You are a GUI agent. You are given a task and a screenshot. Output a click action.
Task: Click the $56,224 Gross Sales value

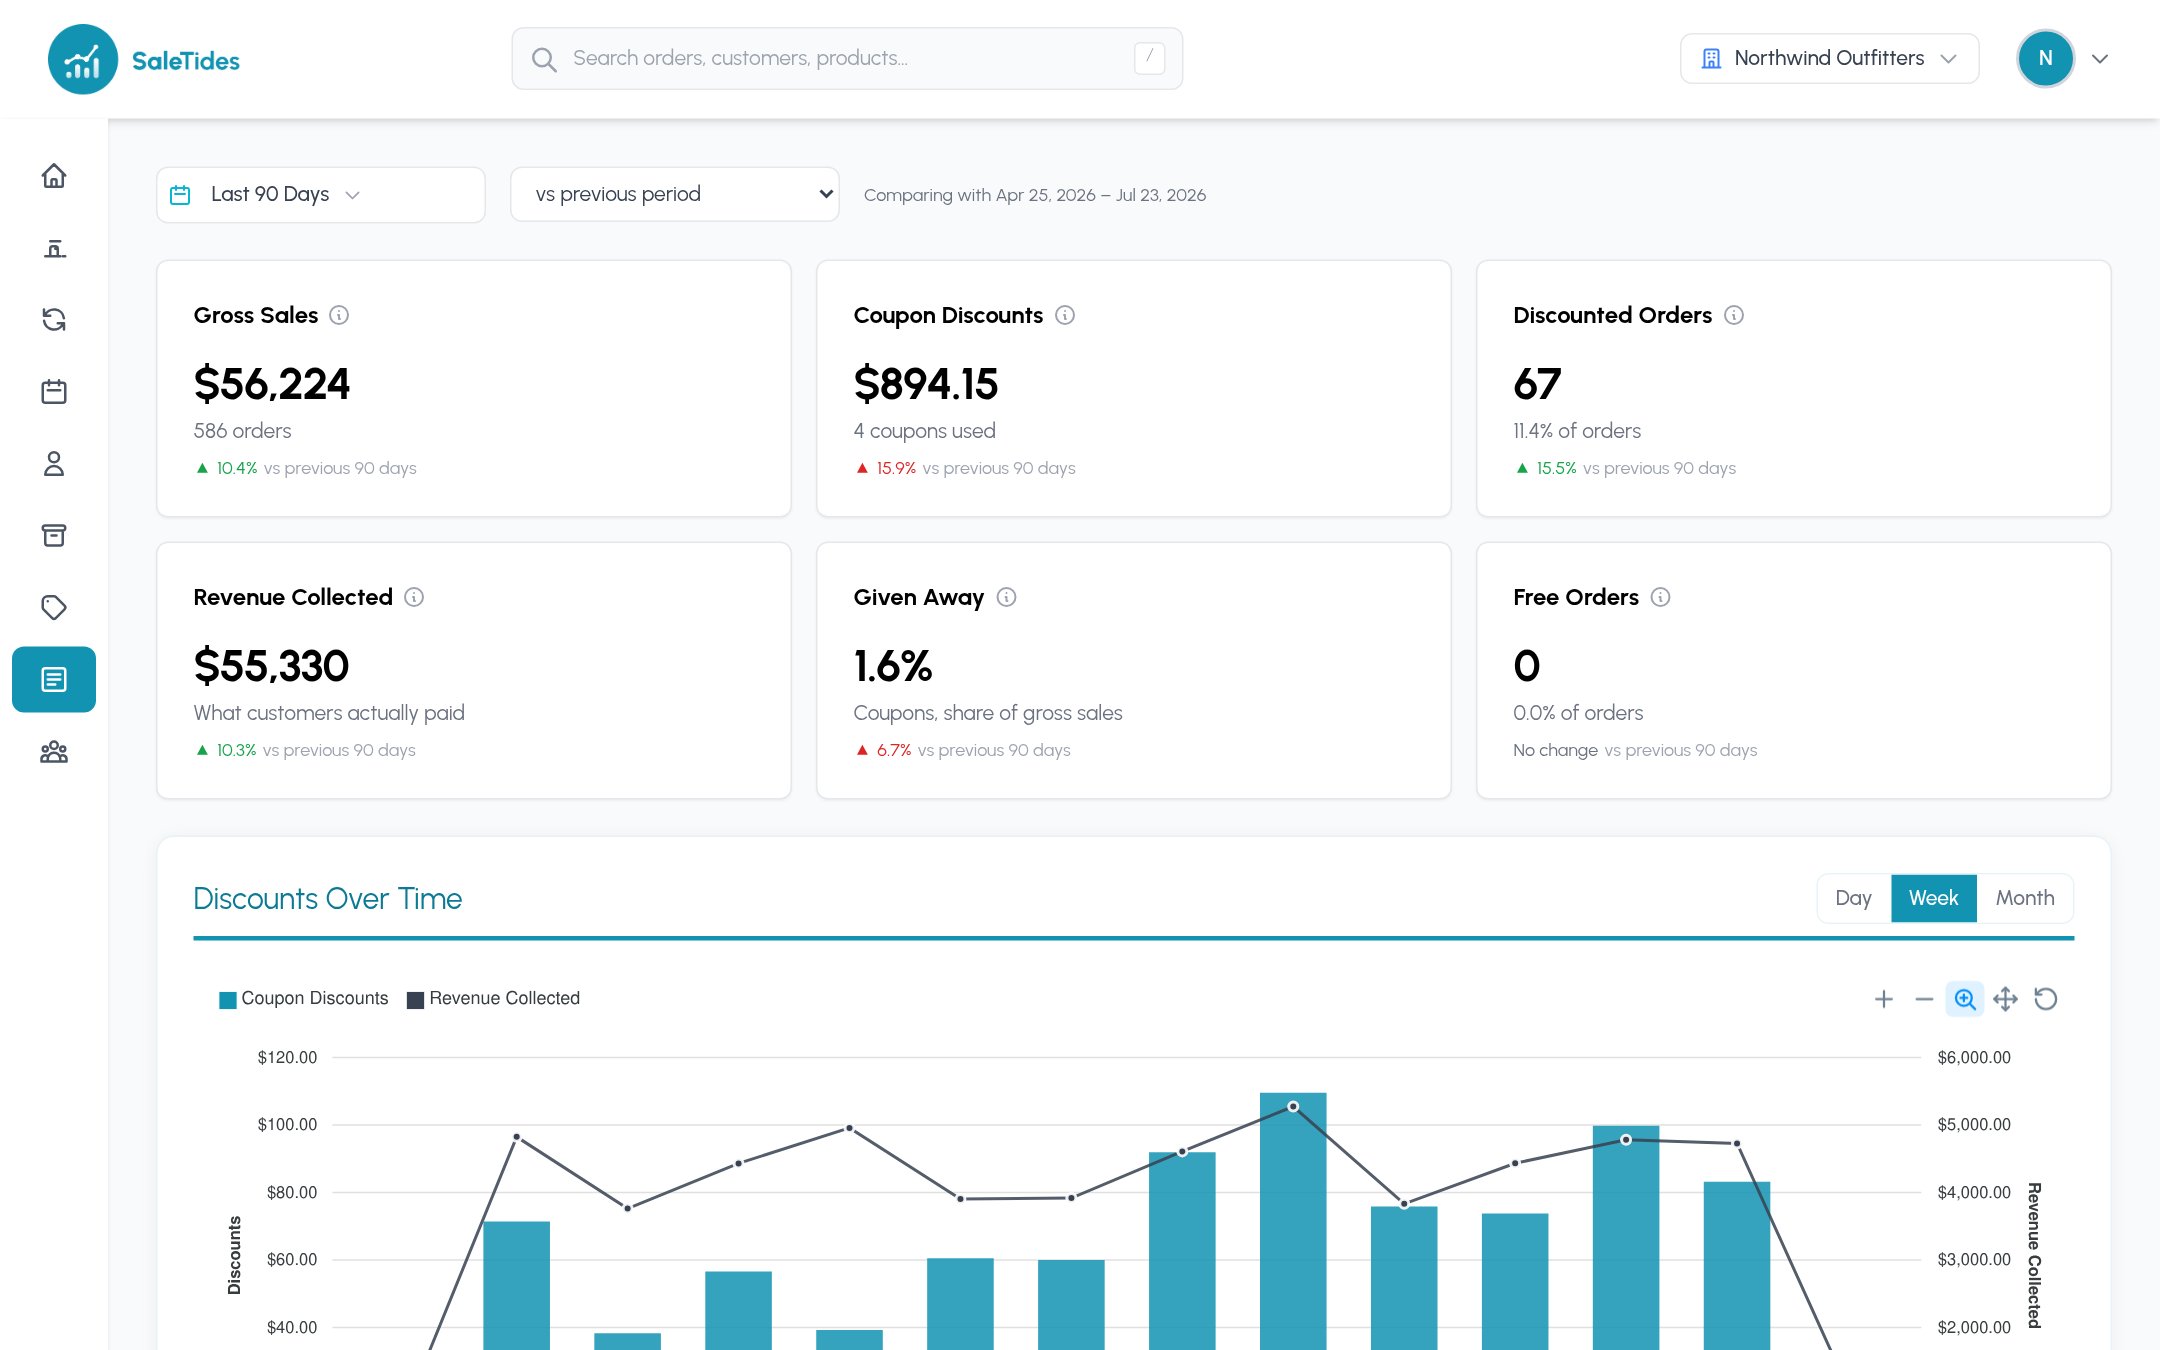click(272, 384)
